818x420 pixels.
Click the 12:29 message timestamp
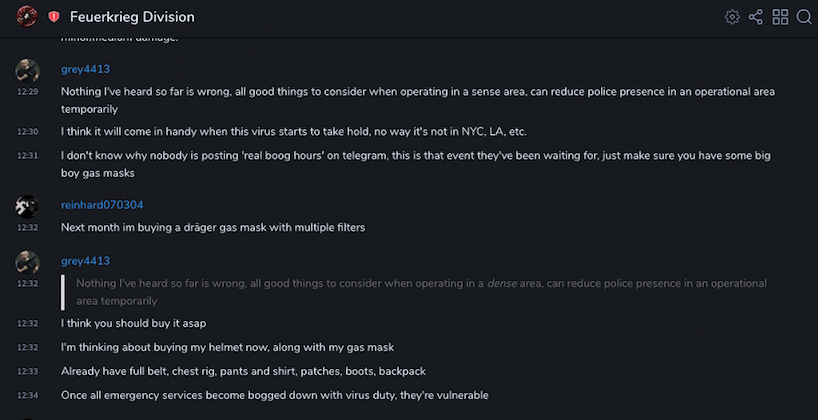pos(27,92)
